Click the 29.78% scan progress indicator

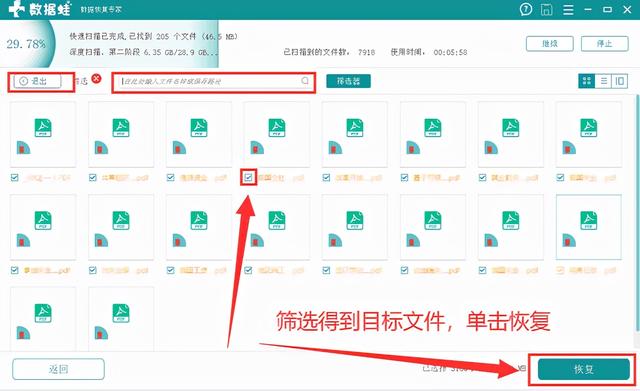(x=26, y=44)
